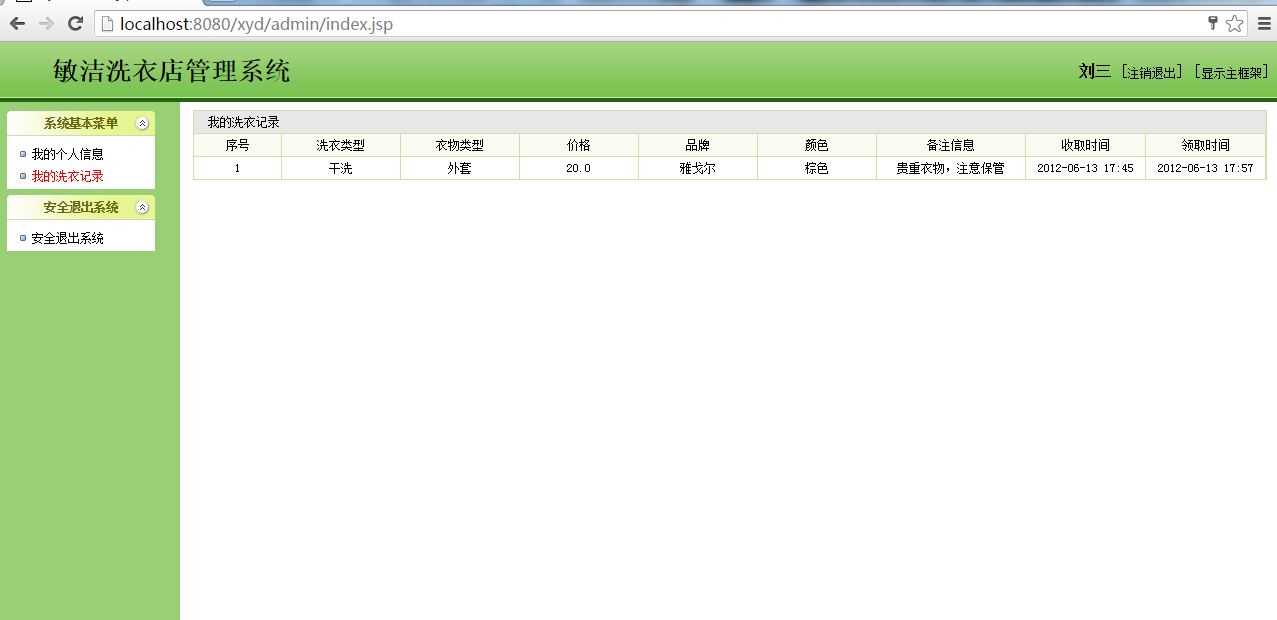
Task: Click the 安全退出系统 sidebar link
Action: (67, 239)
